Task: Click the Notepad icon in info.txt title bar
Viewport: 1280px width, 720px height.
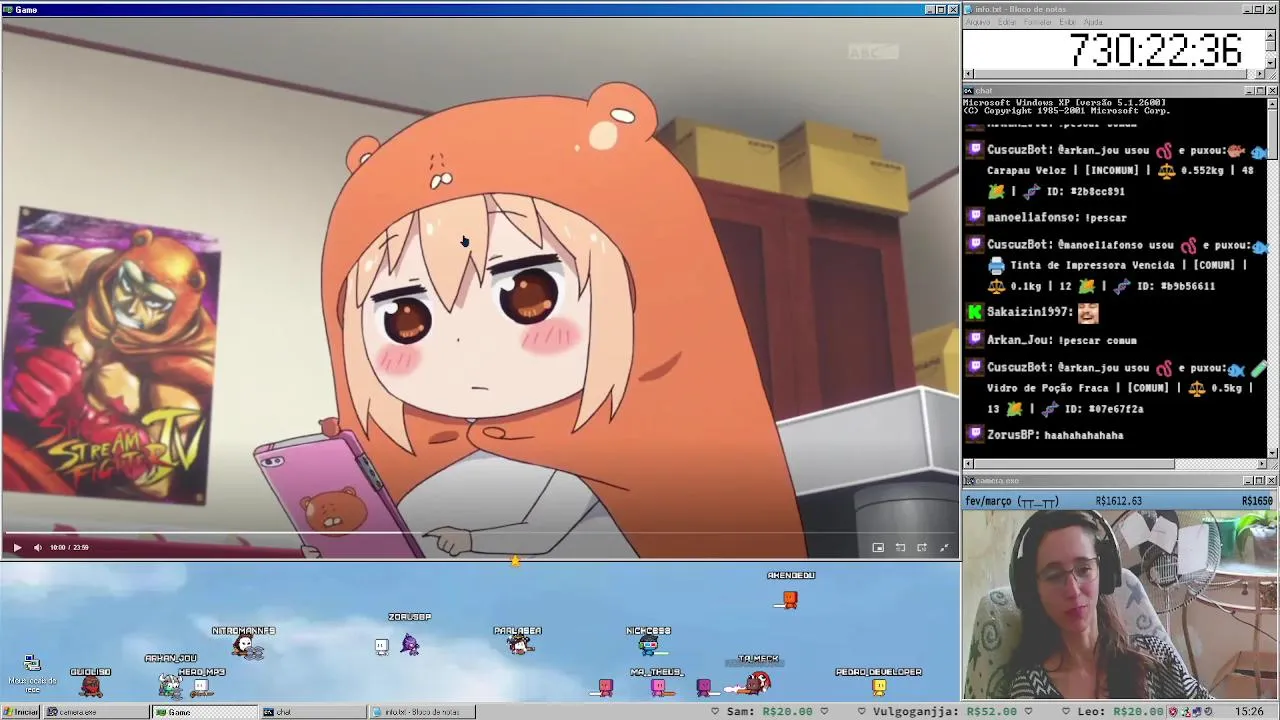Action: [x=968, y=9]
